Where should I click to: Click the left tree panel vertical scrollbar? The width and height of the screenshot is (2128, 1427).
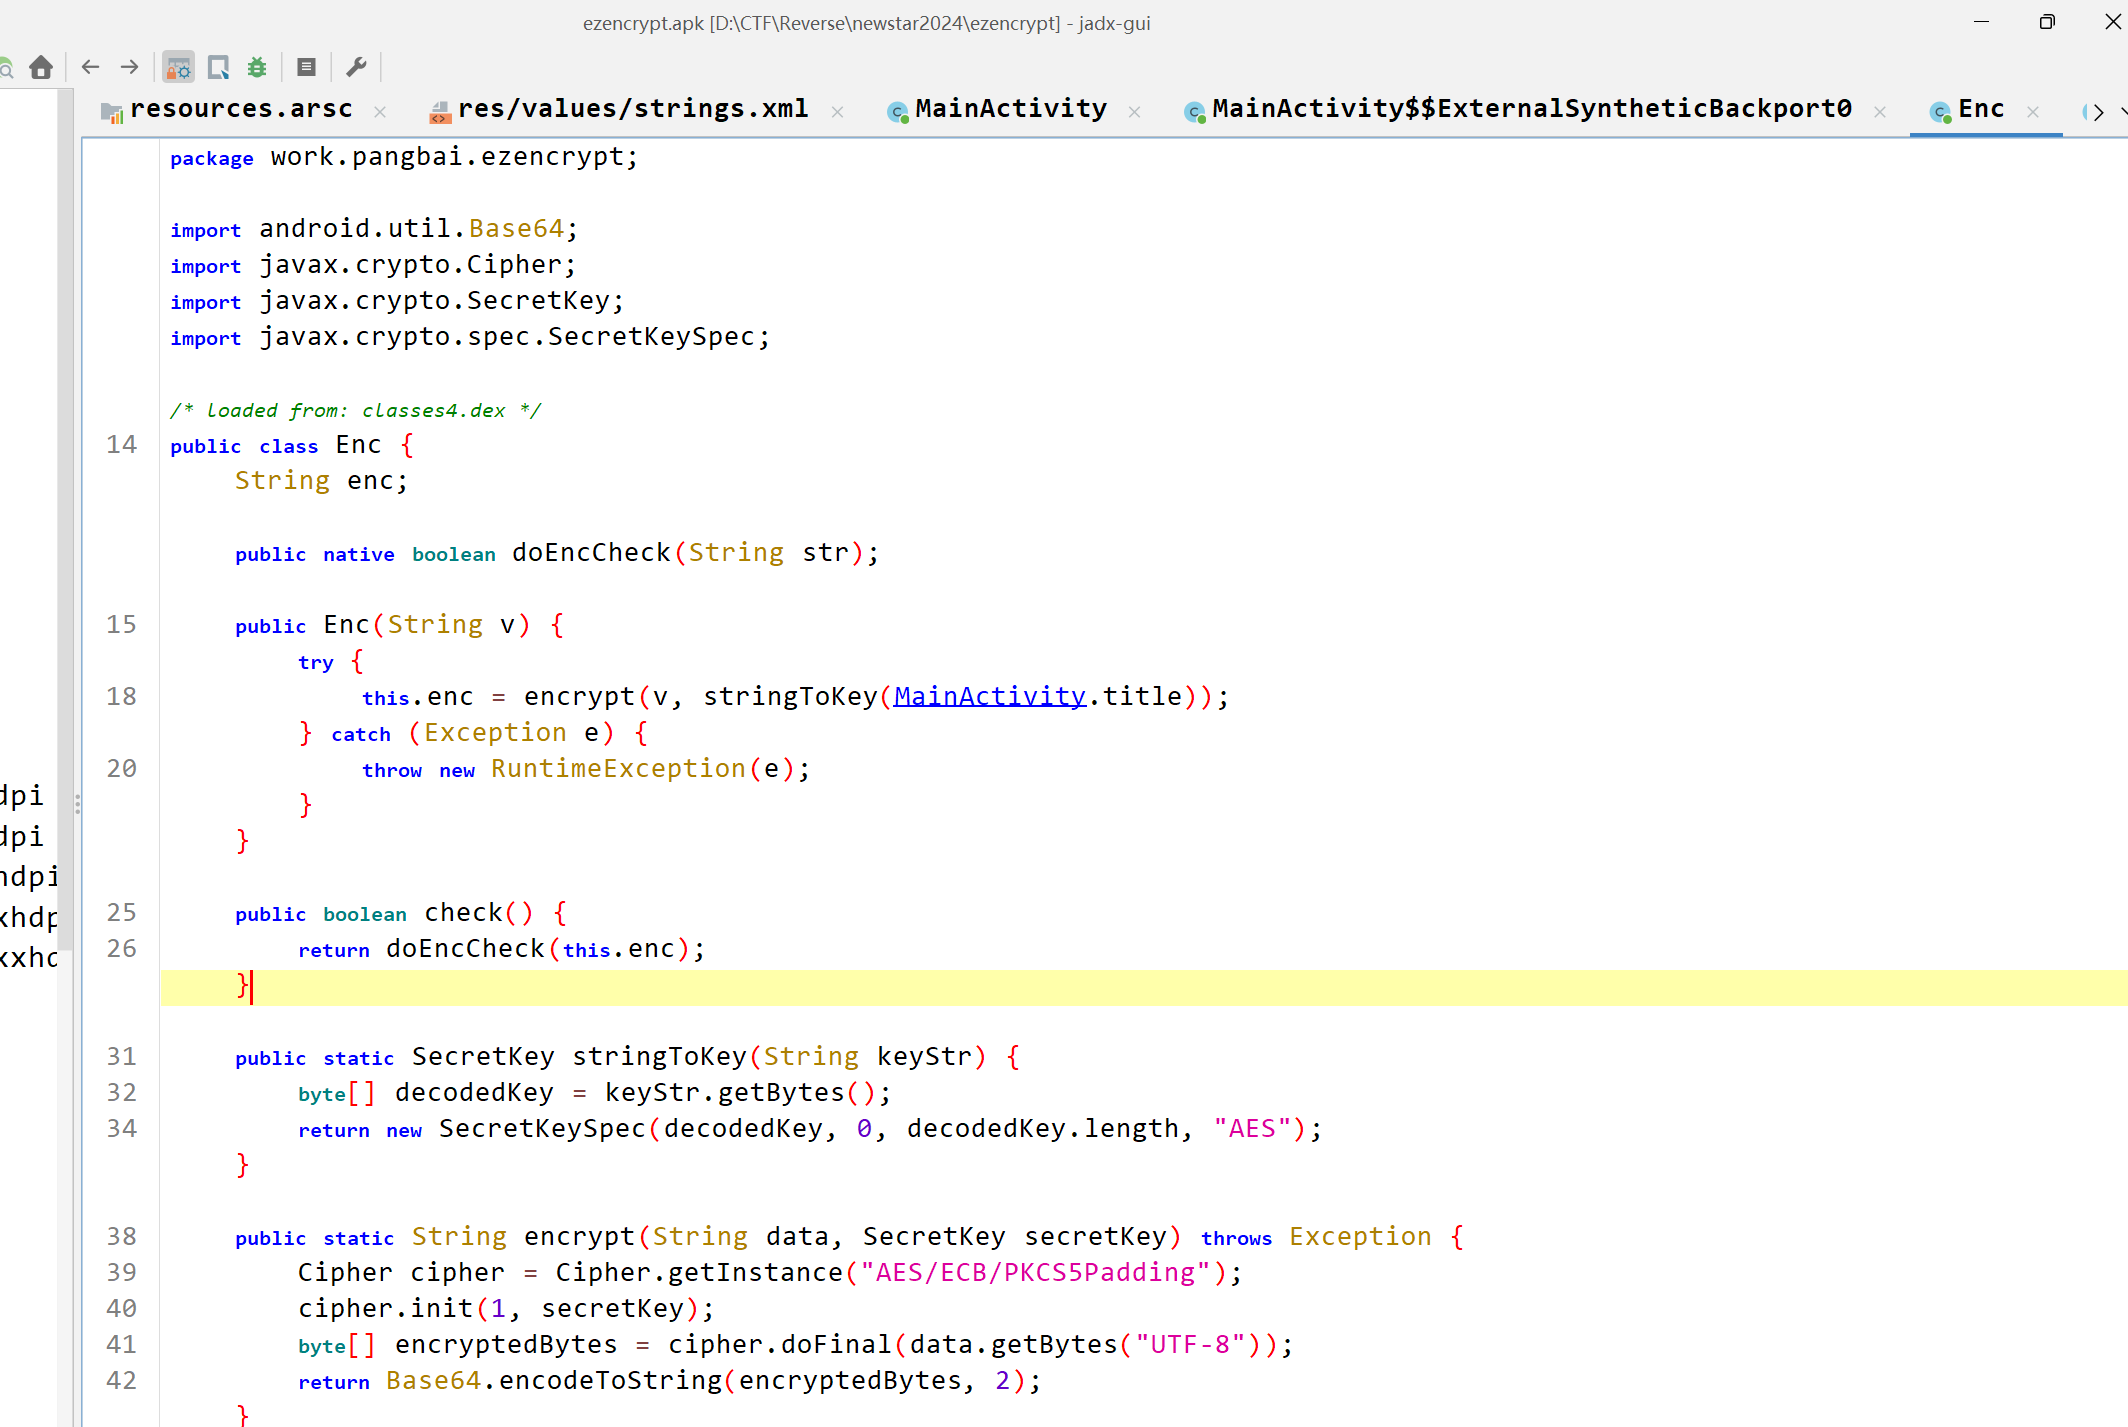pyautogui.click(x=65, y=520)
